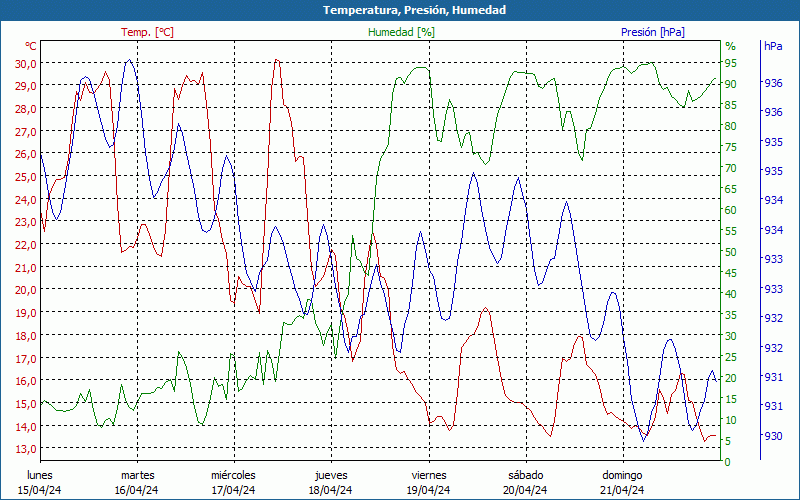Viewport: 800px width, 500px height.
Task: Click the '15,0' temperature axis tick
Action: (26, 404)
